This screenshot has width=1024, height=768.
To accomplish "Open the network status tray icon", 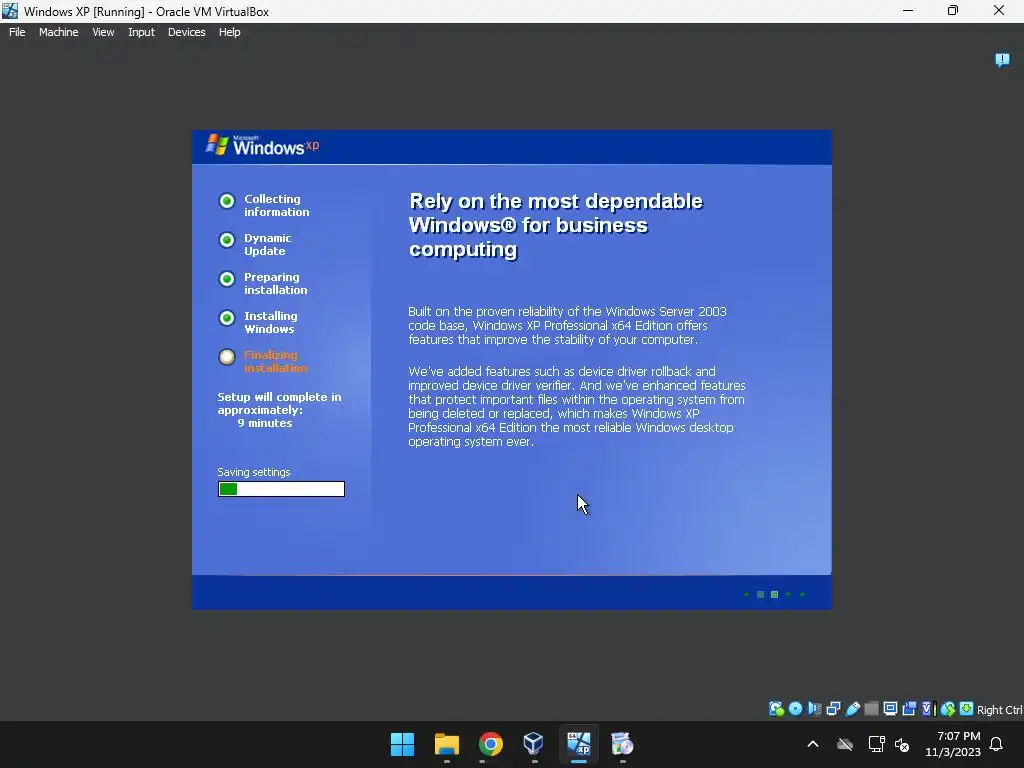I will tap(876, 744).
